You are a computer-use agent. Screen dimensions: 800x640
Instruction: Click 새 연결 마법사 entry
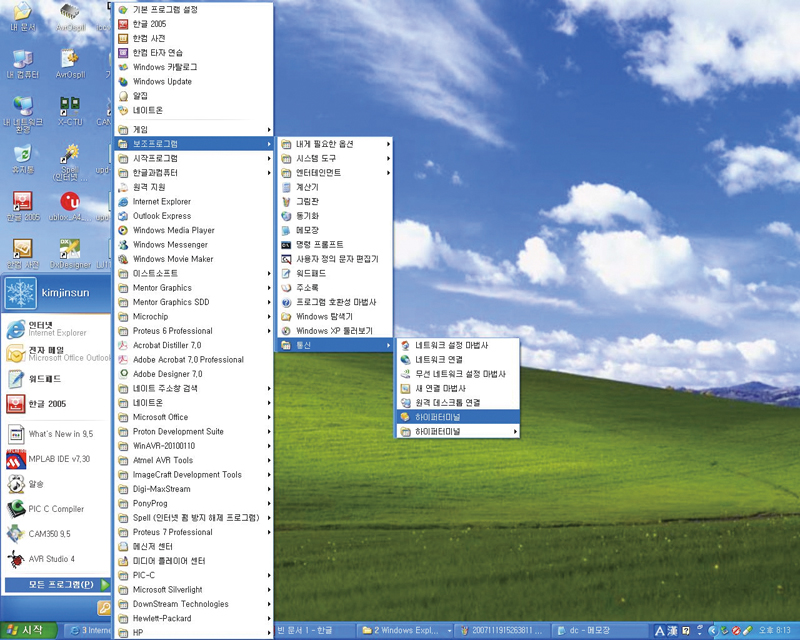click(458, 388)
